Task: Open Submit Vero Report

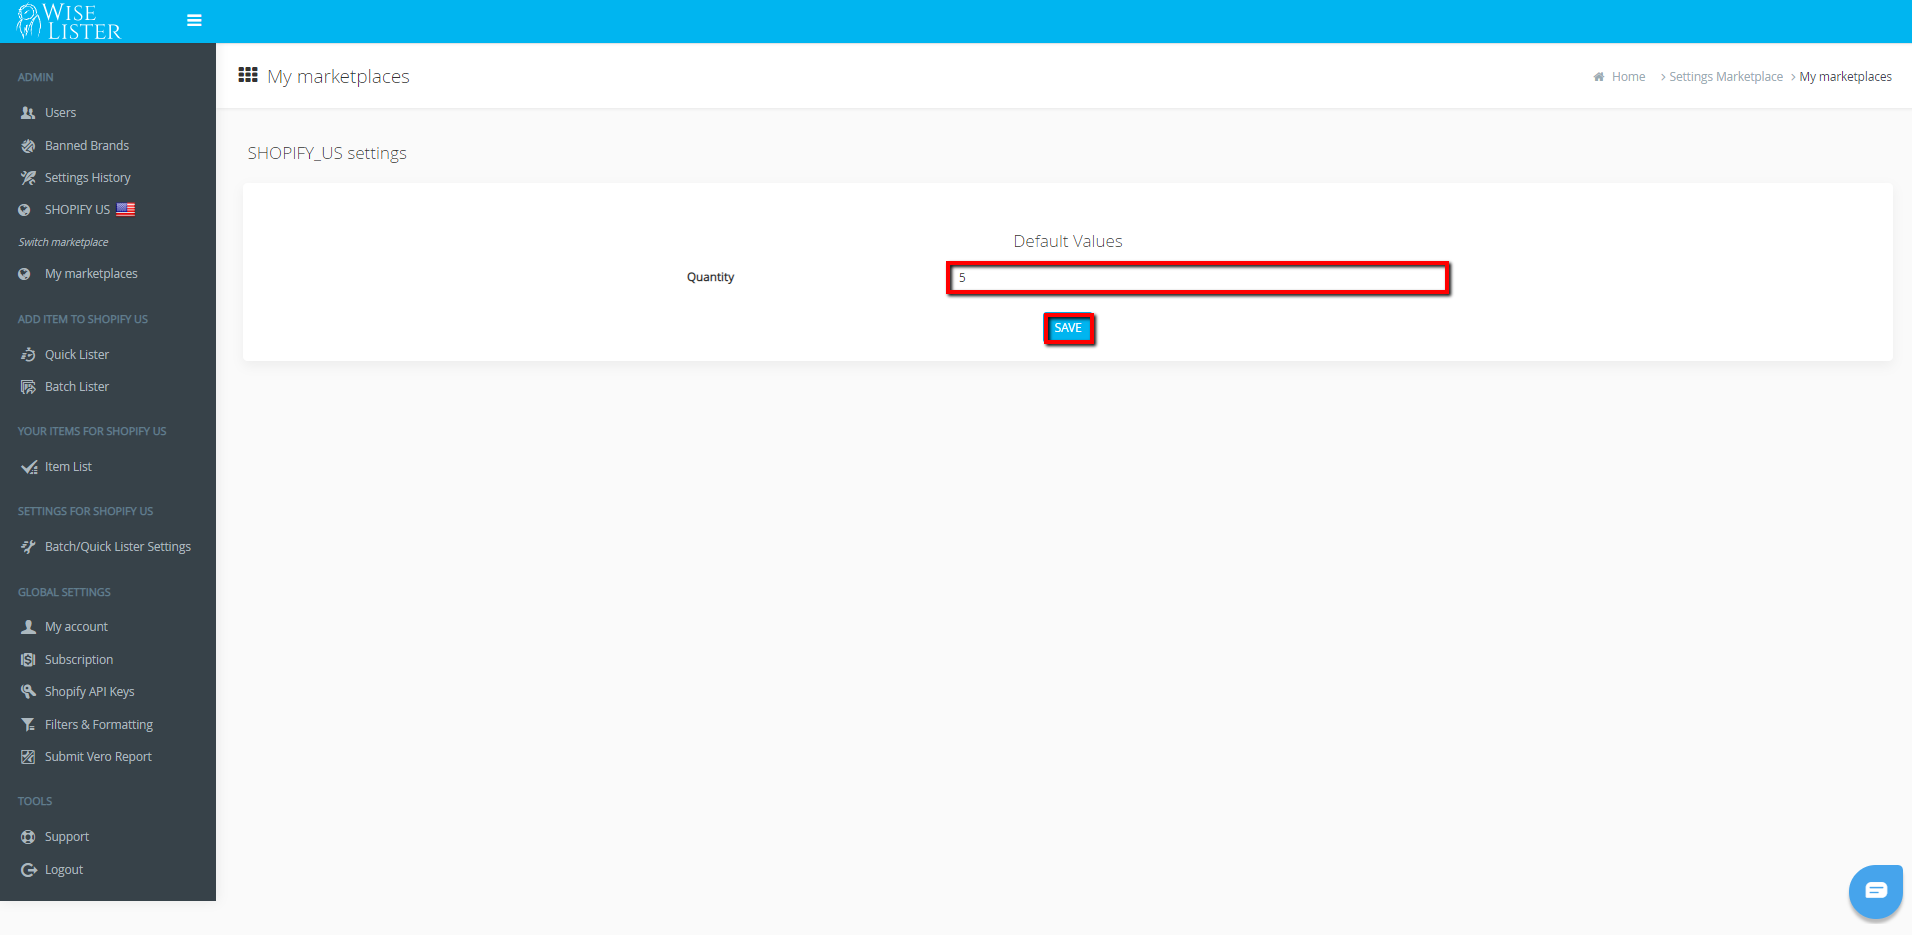Action: (x=98, y=757)
